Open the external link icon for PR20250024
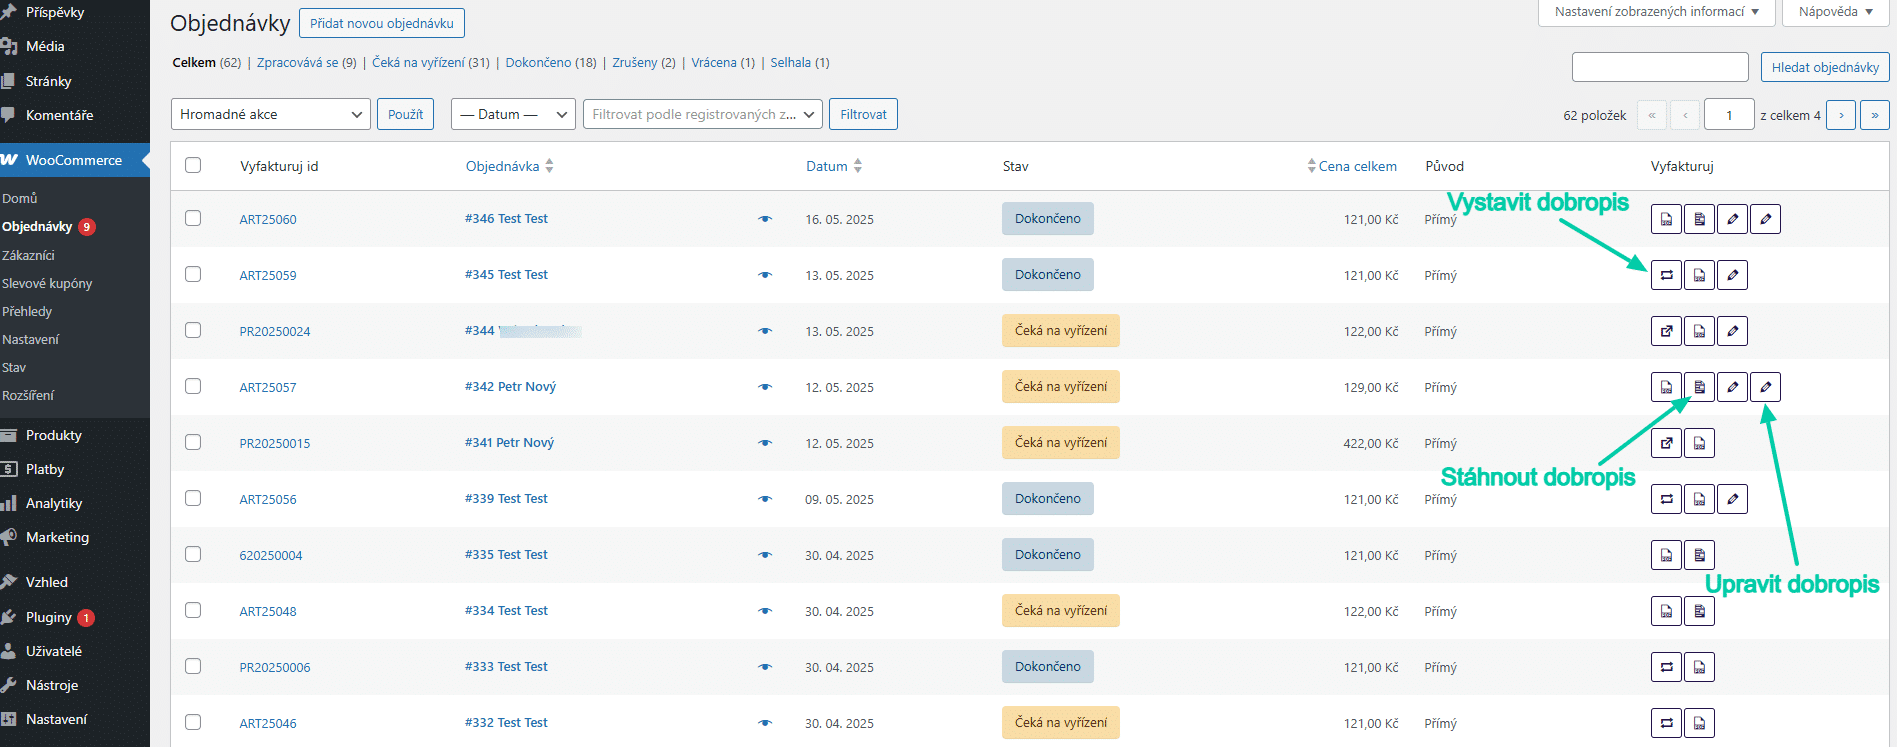The width and height of the screenshot is (1897, 747). pyautogui.click(x=1666, y=331)
